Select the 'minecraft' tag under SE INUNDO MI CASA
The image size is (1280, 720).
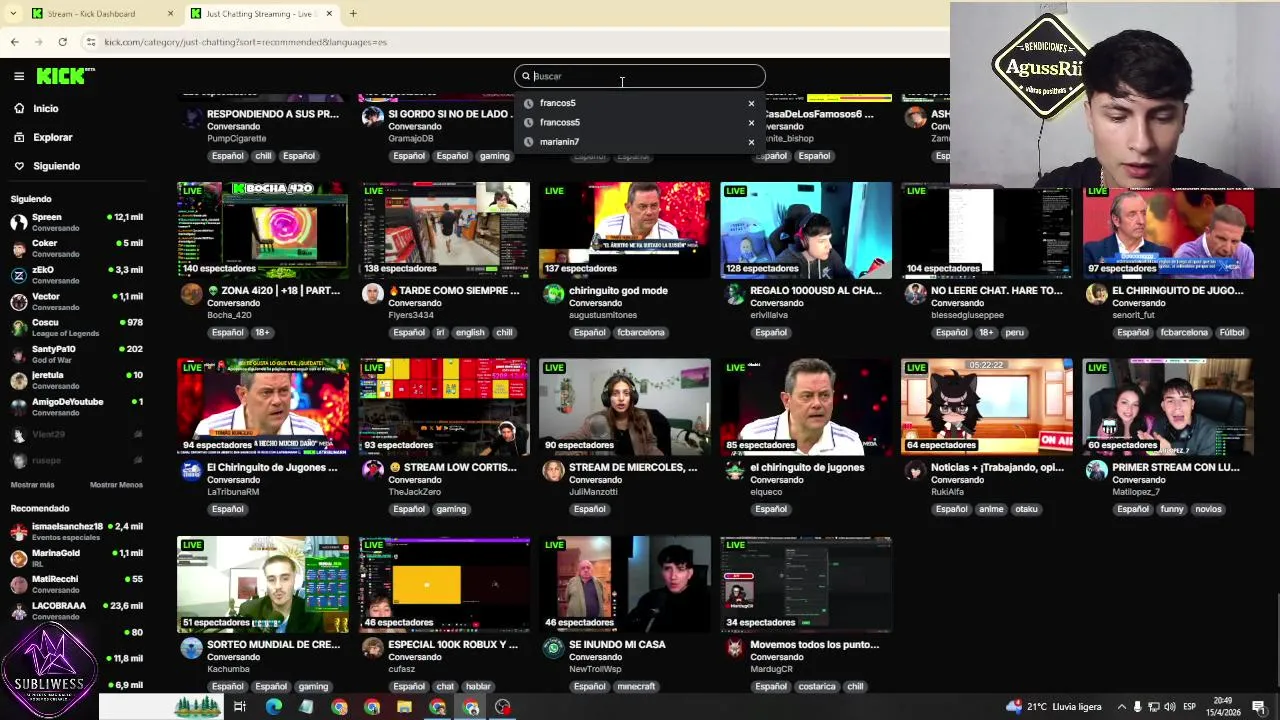click(636, 687)
